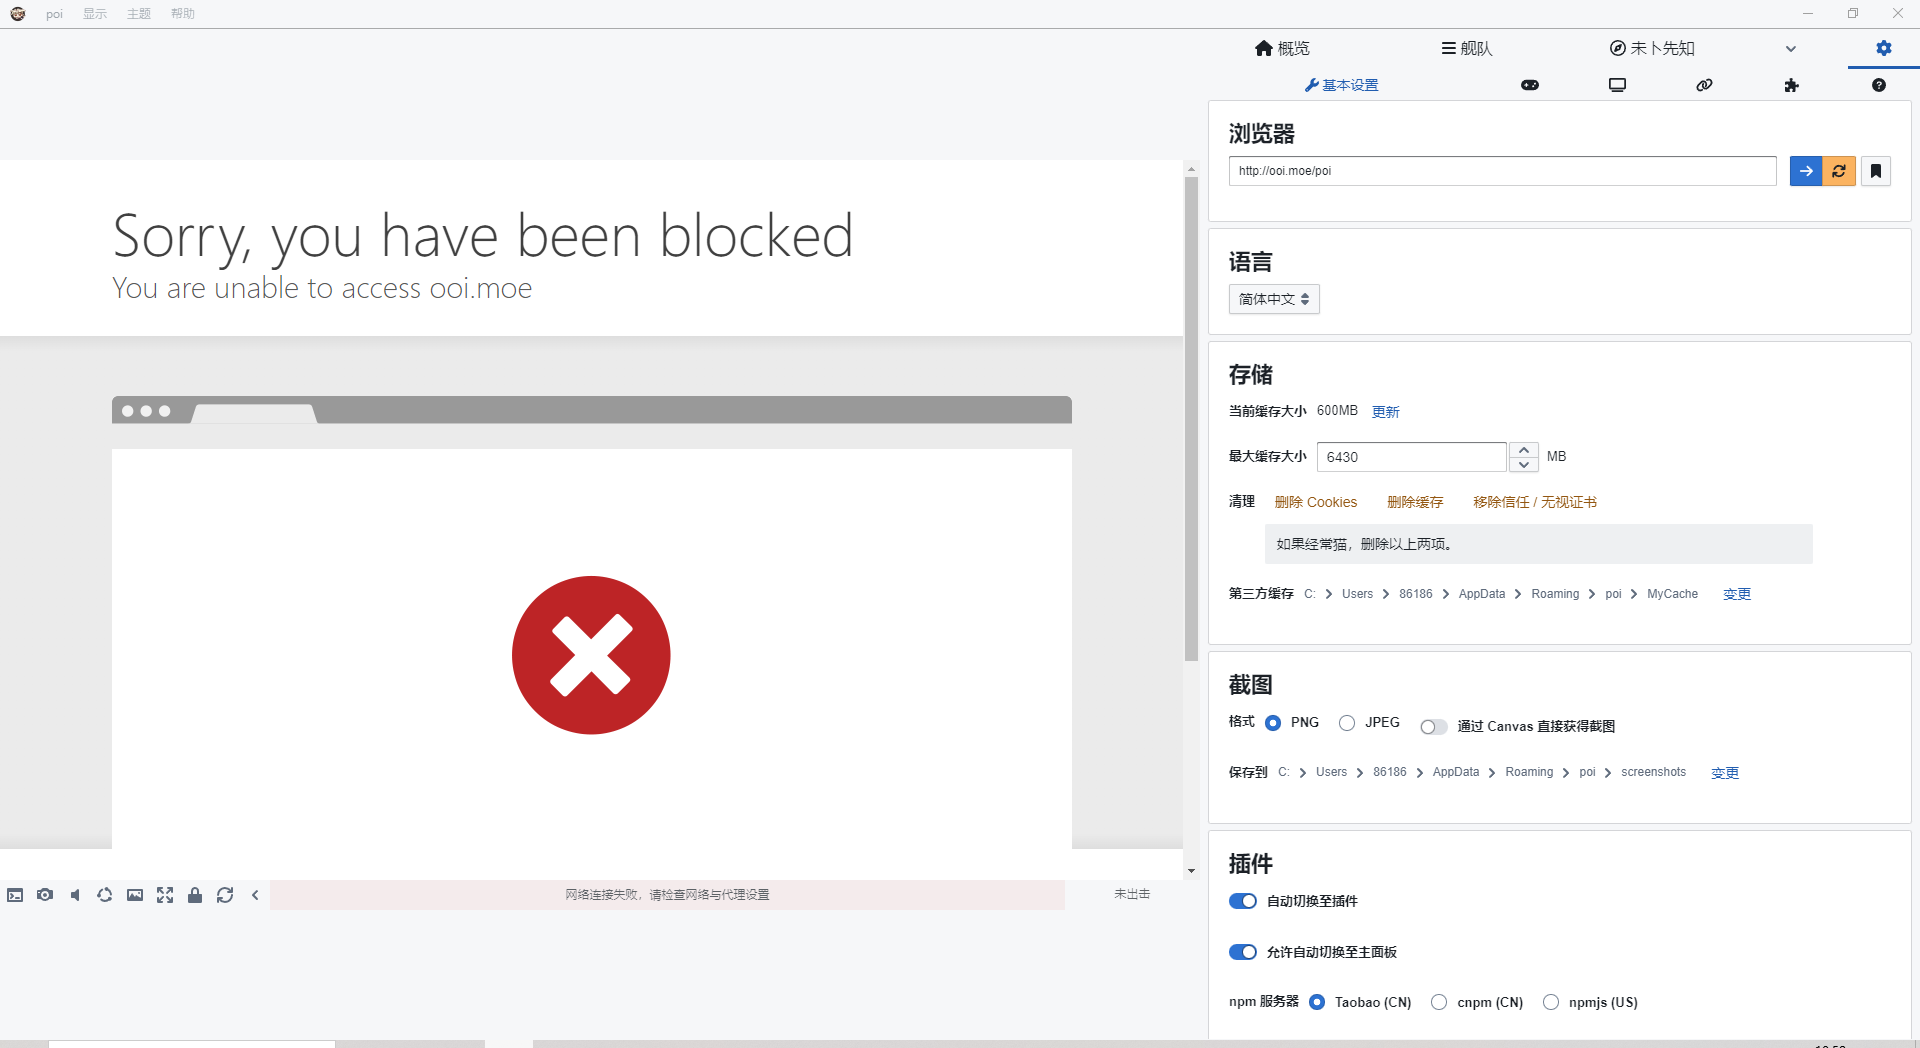Click the circular-arrows cache icon in bottom toolbar
Viewport: 1920px width, 1048px height.
pyautogui.click(x=105, y=895)
